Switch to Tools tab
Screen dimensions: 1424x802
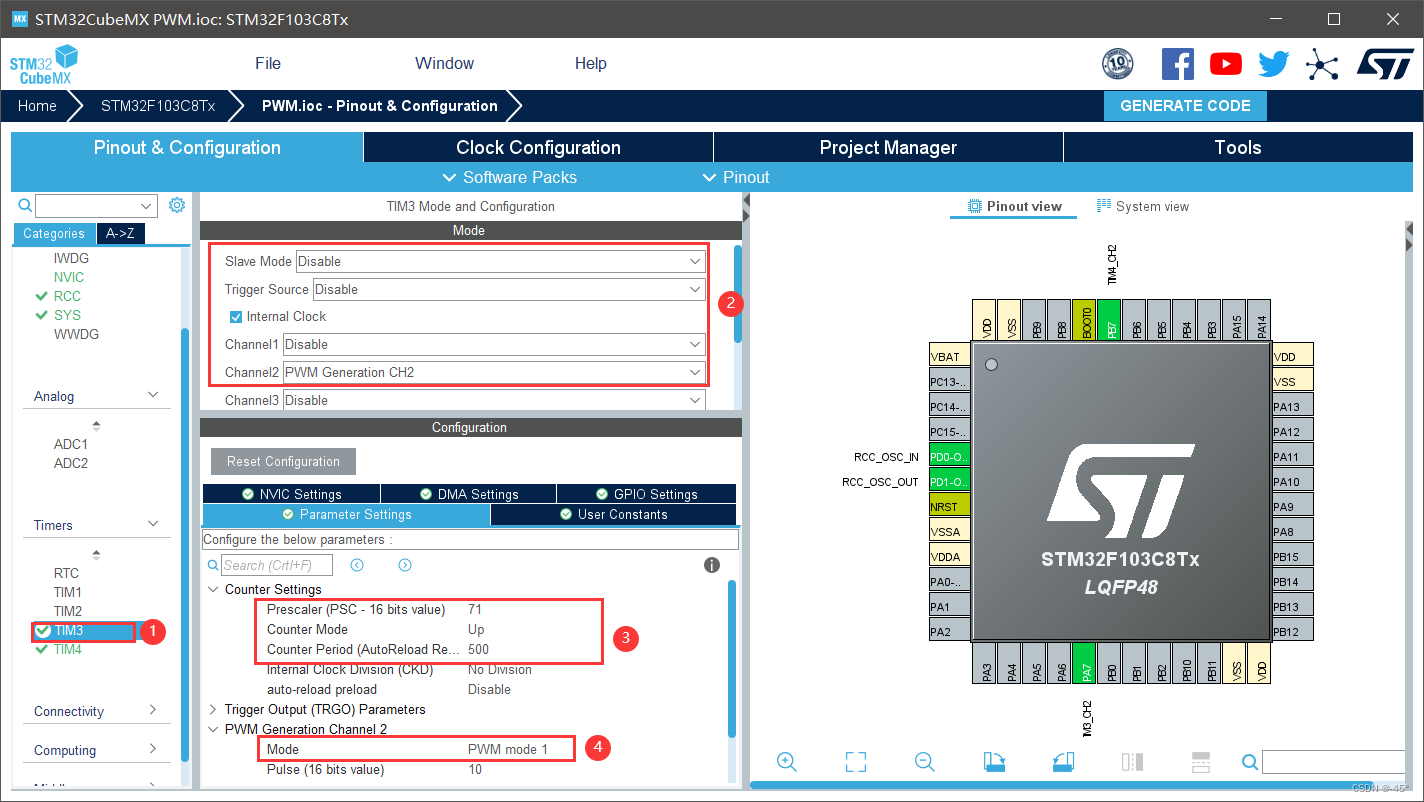(1238, 147)
